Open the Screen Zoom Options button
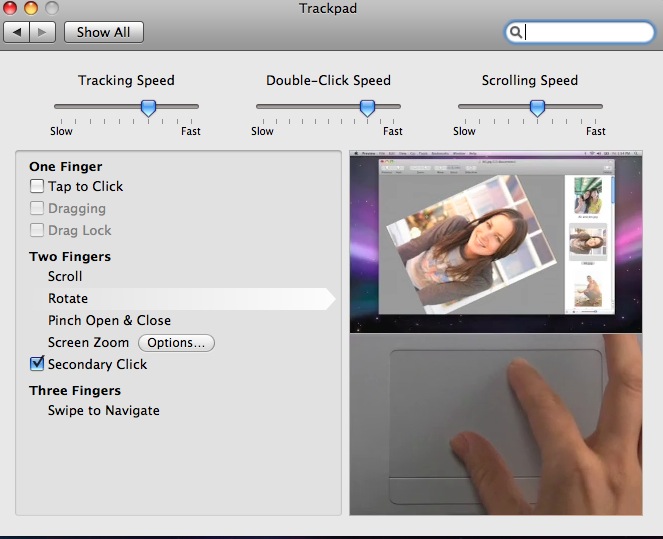The image size is (663, 539). pos(176,342)
